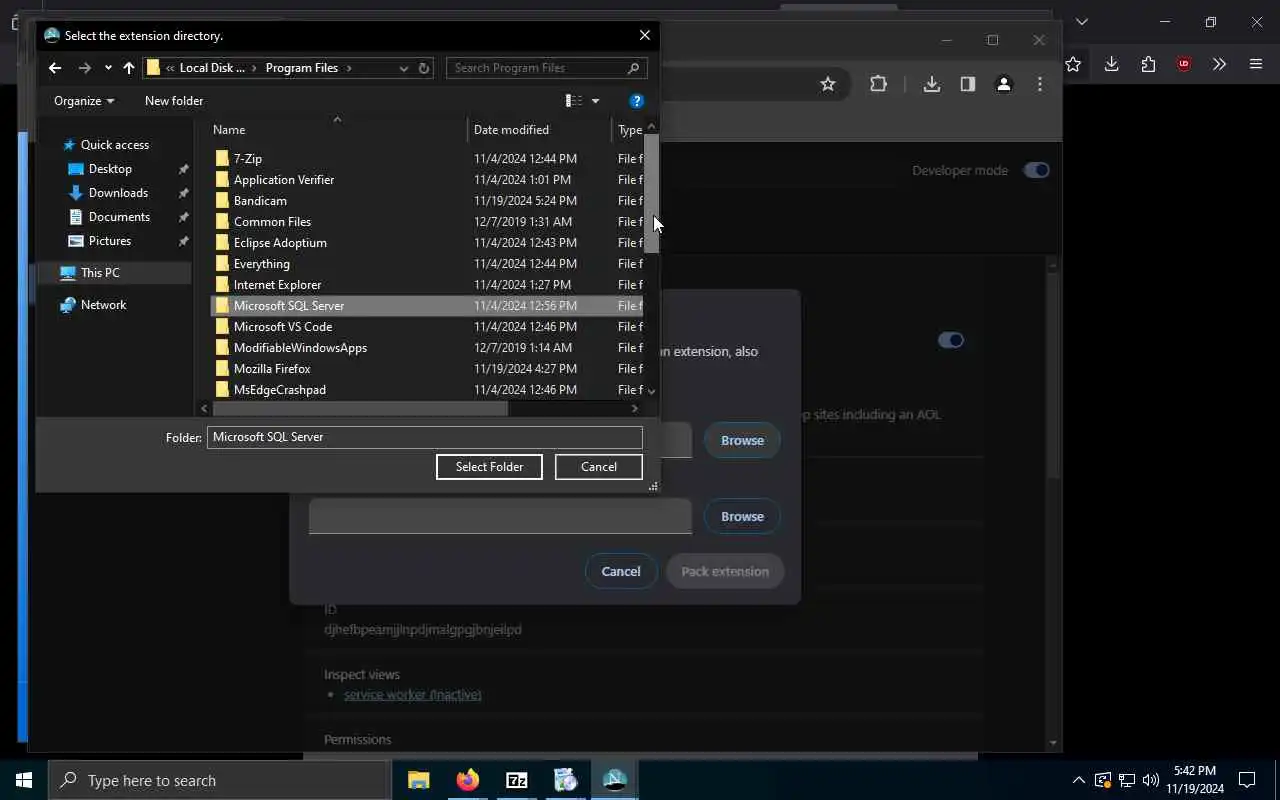Select the Everything folder
Image resolution: width=1280 pixels, height=800 pixels.
(x=261, y=264)
